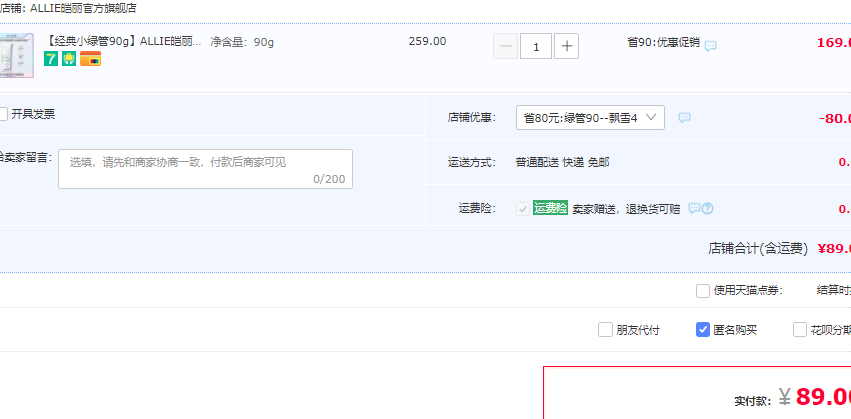This screenshot has width=851, height=419.
Task: Click the green 运费险 tag
Action: click(x=550, y=208)
